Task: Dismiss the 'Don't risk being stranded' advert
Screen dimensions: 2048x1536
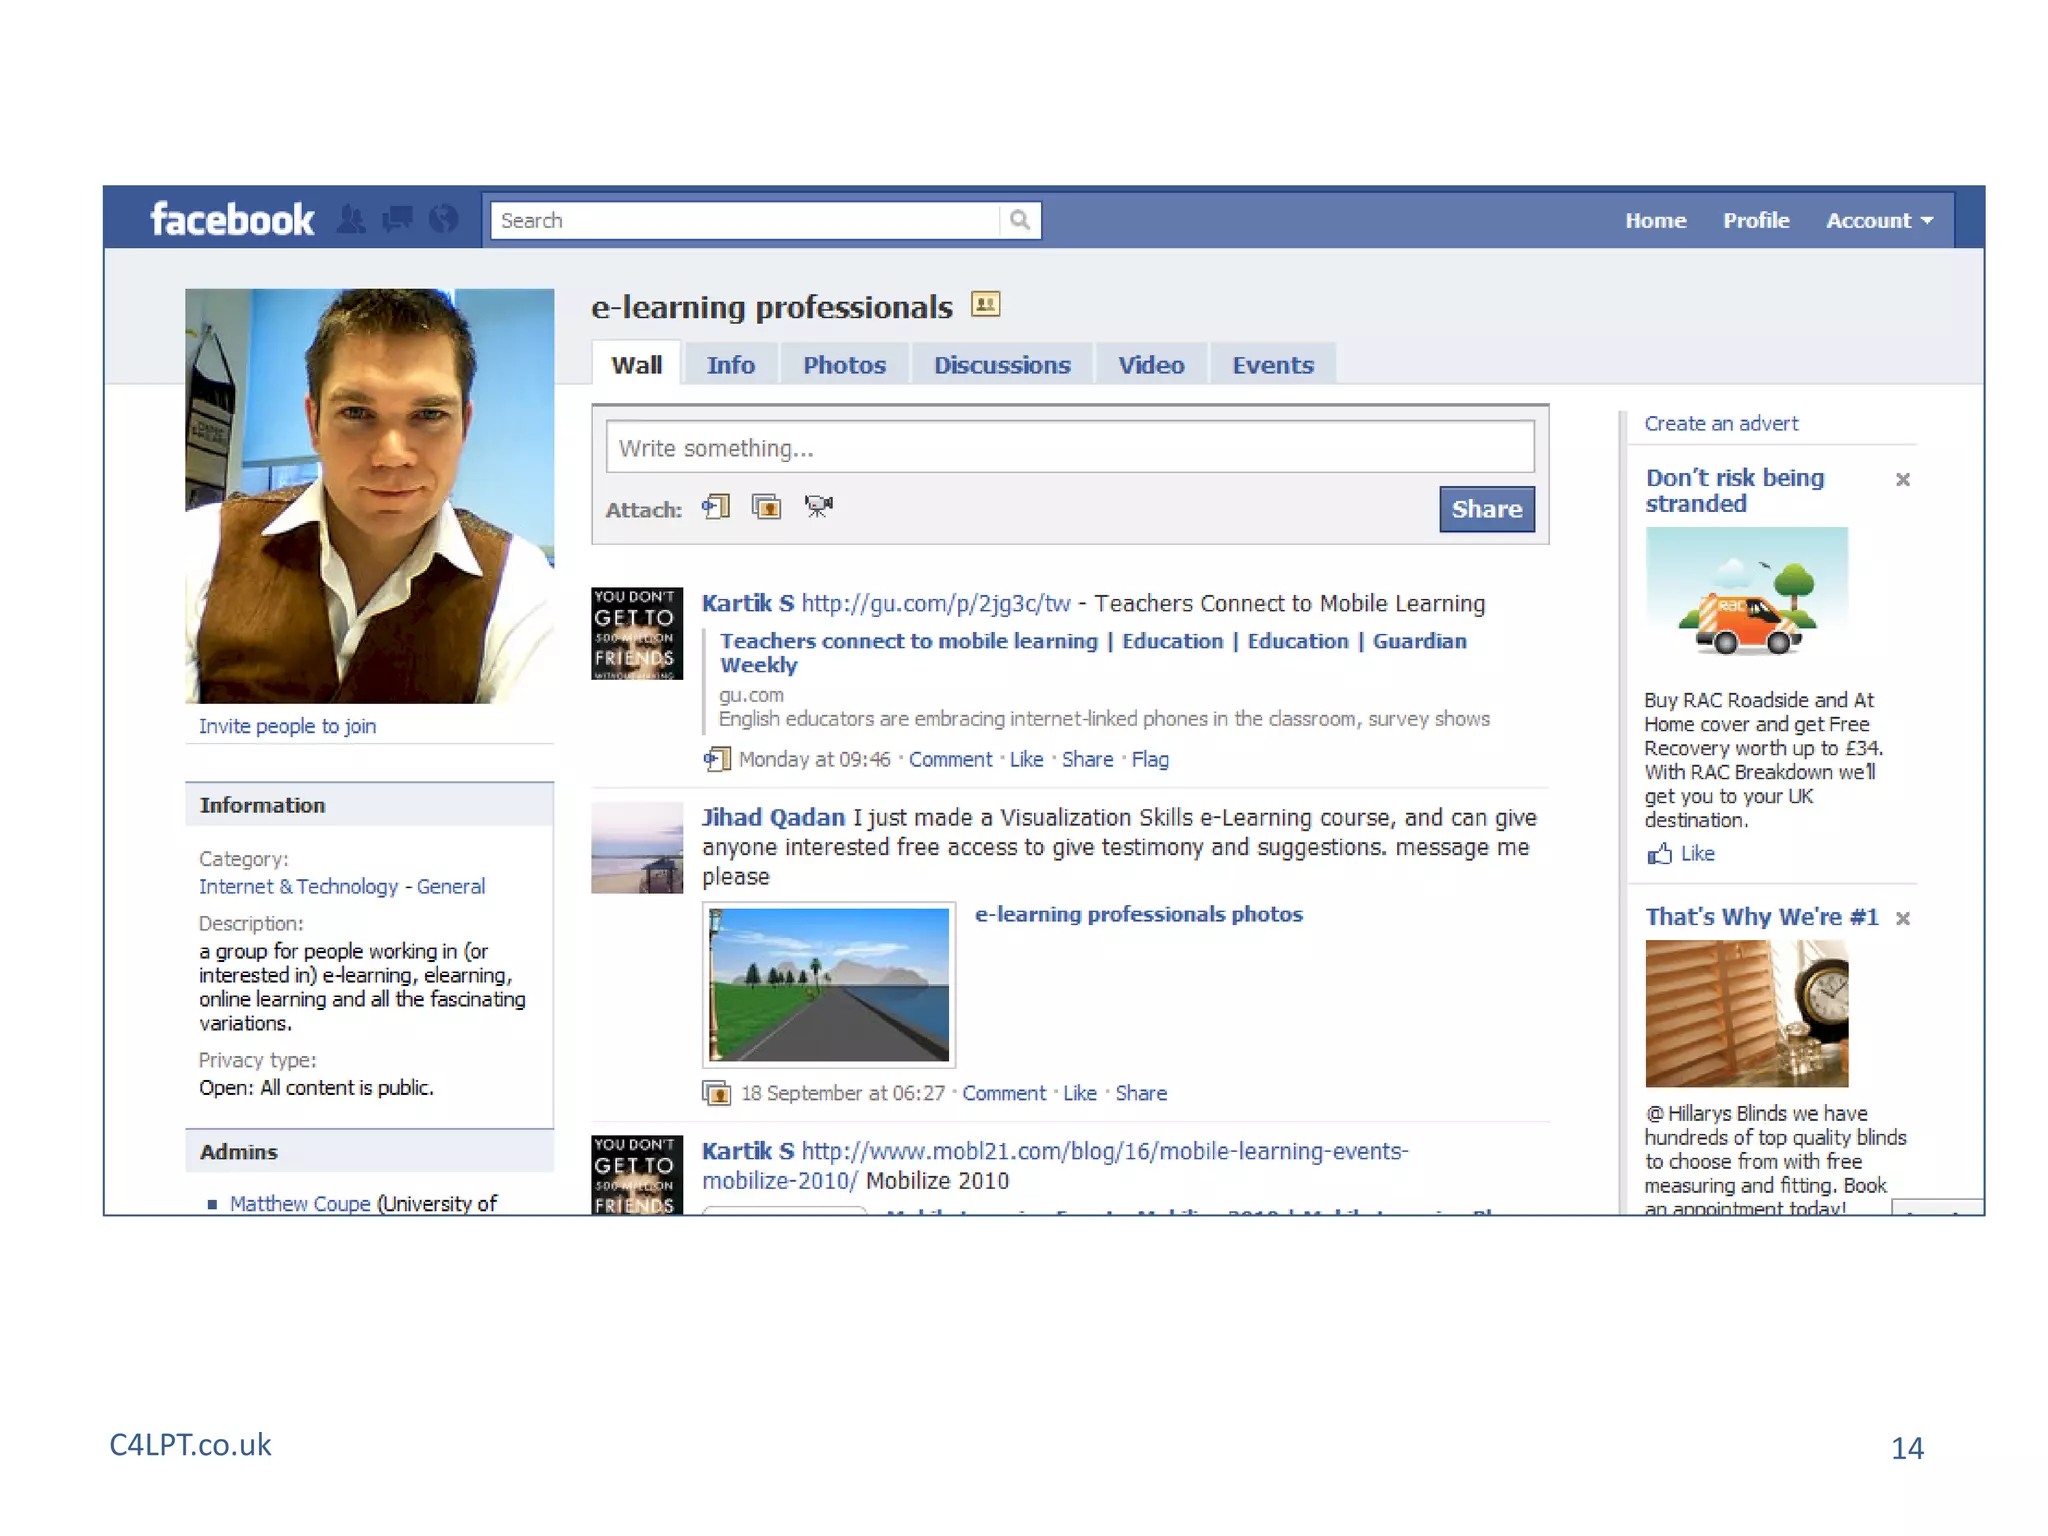Action: point(1902,480)
